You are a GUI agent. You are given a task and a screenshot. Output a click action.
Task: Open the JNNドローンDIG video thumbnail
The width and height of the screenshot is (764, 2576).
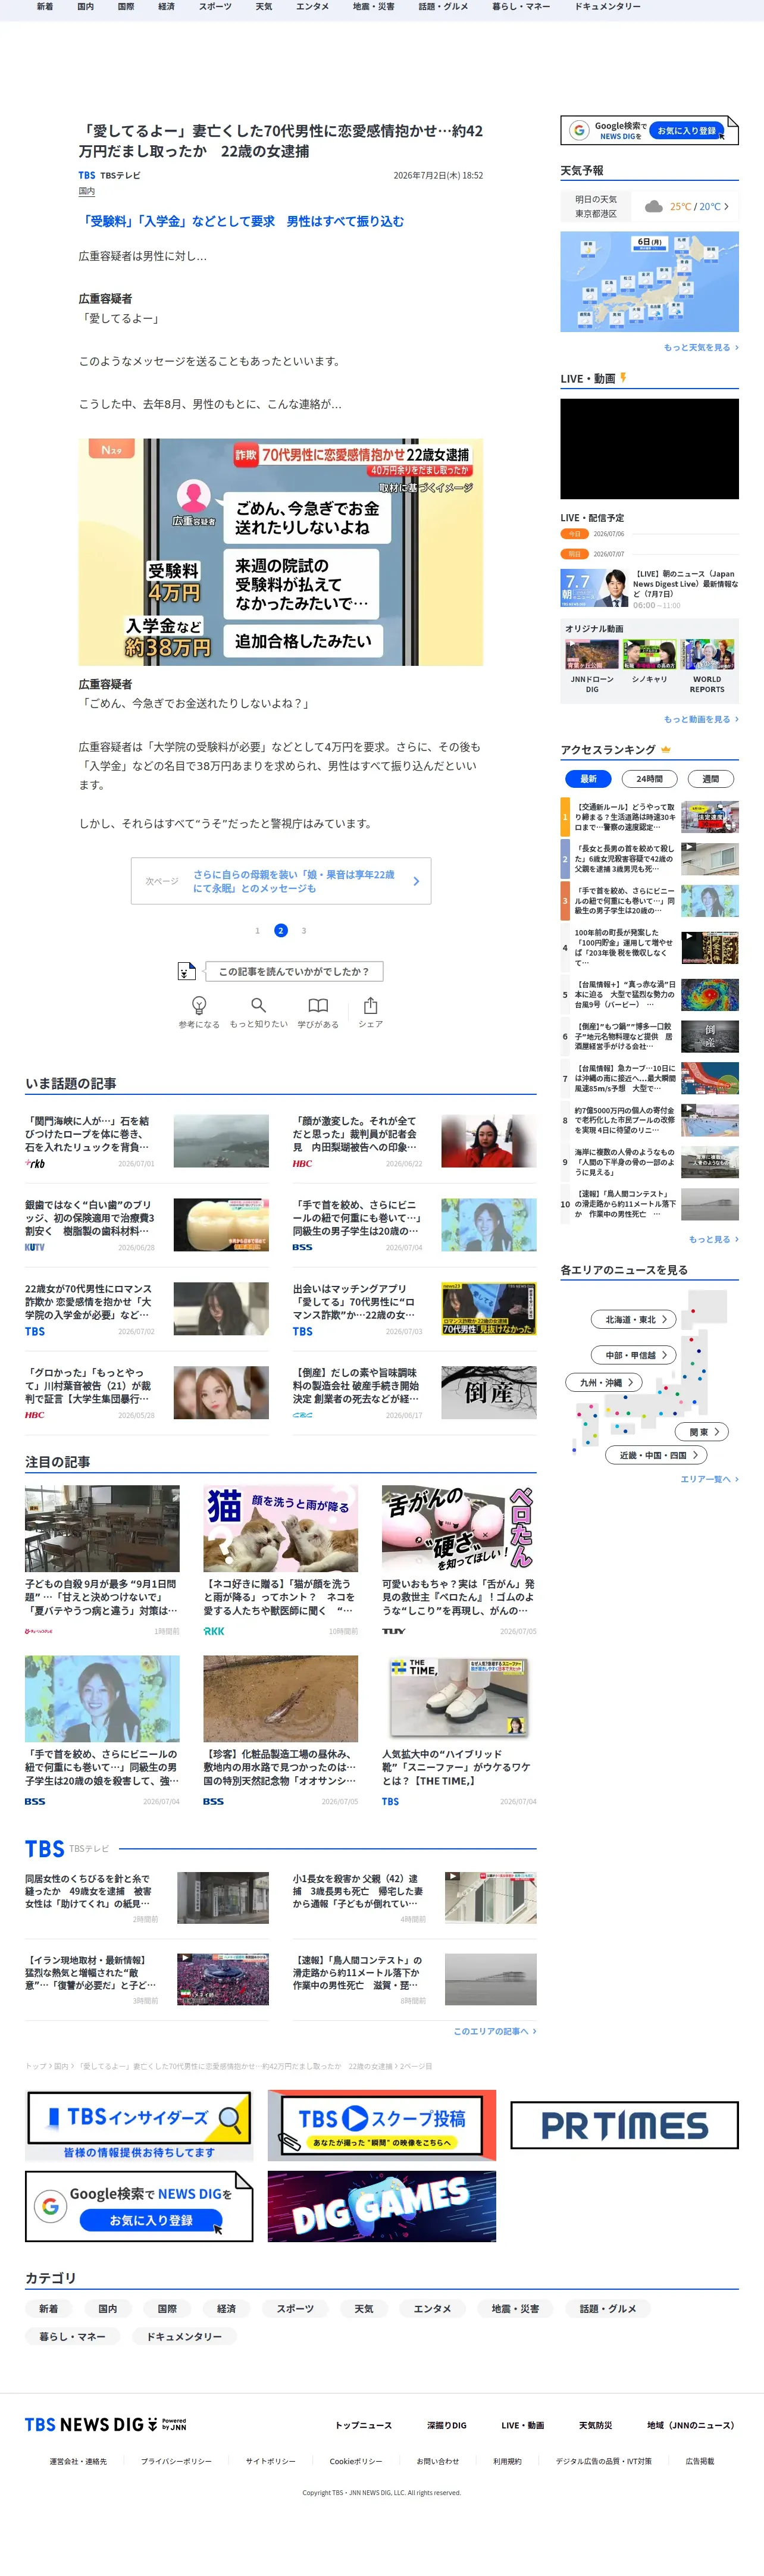[592, 654]
